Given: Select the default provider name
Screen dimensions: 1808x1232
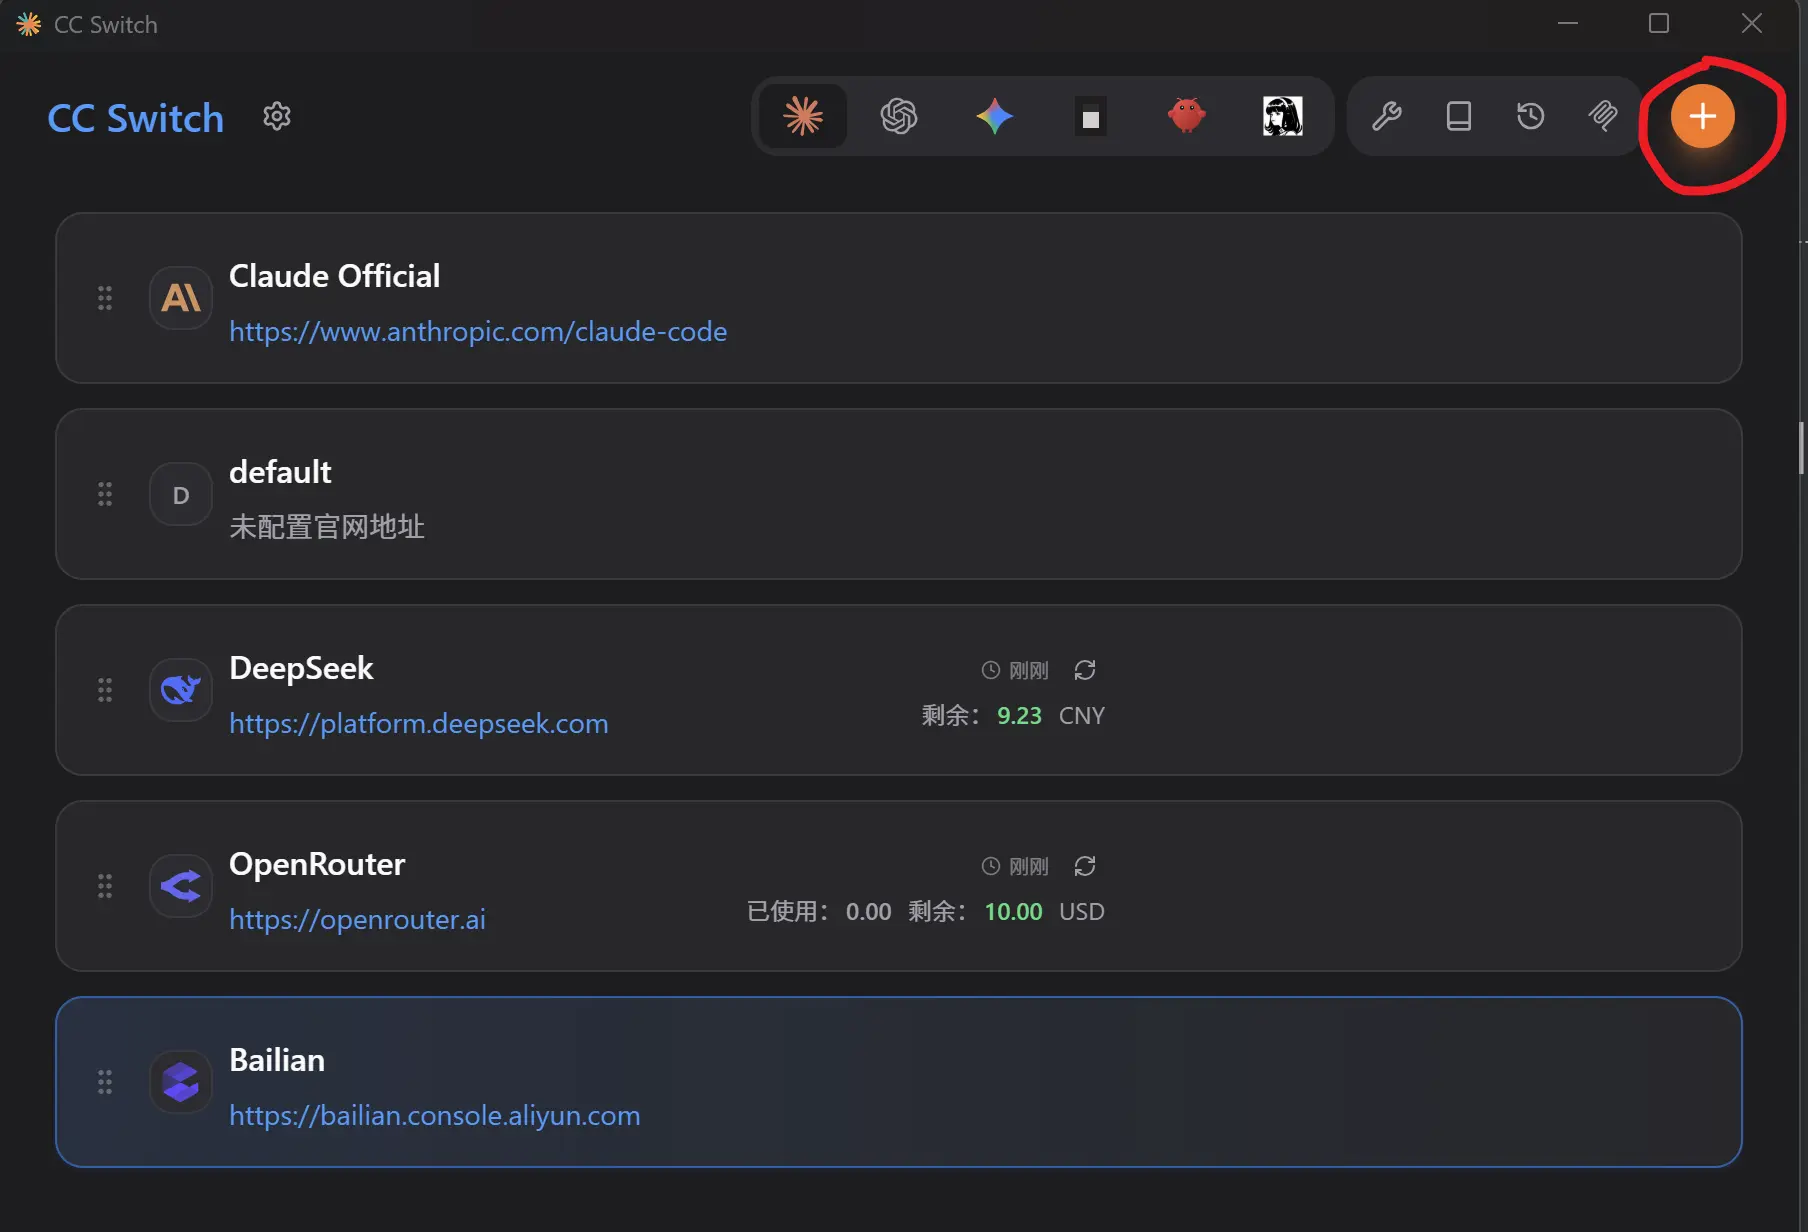Looking at the screenshot, I should pyautogui.click(x=280, y=472).
